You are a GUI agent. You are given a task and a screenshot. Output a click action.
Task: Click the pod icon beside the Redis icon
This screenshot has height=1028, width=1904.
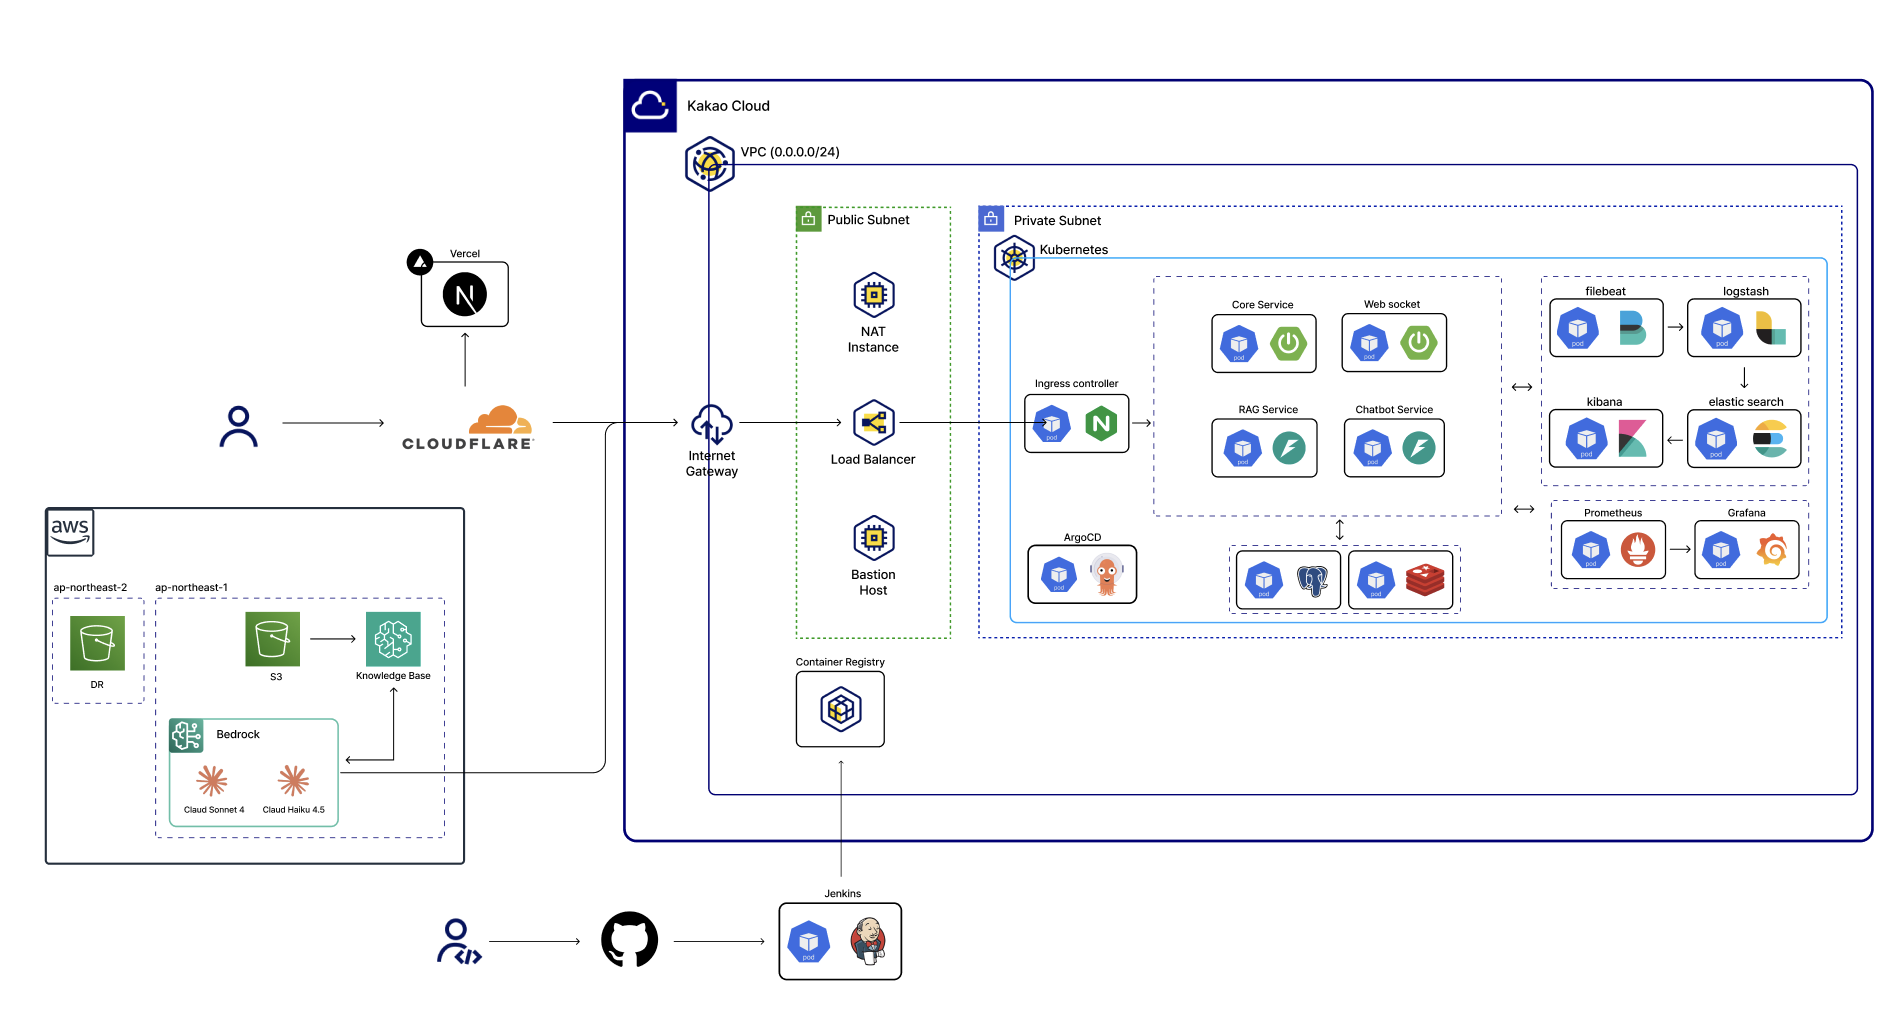pos(1376,580)
